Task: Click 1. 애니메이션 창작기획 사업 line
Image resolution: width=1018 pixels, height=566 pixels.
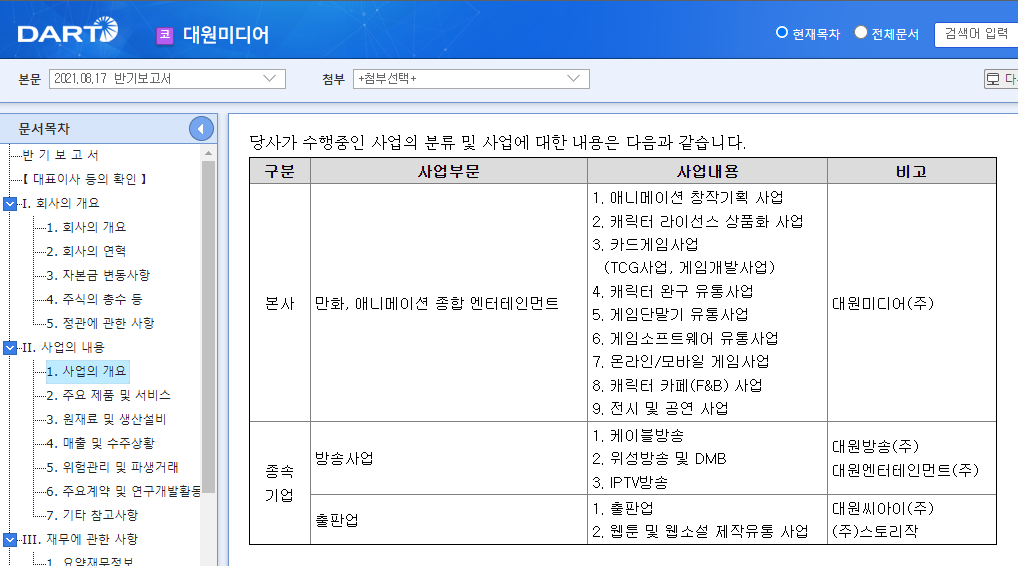Action: (x=688, y=197)
